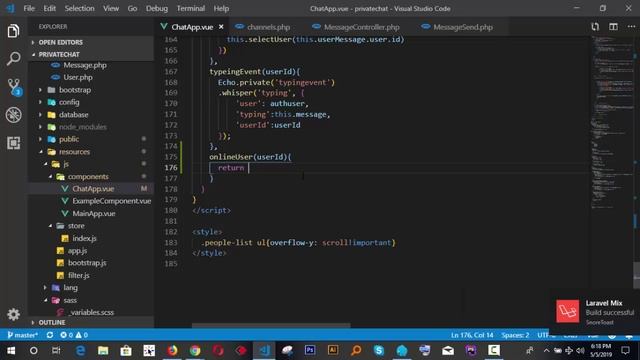Click the Laravel Mix build notification

pos(595,312)
